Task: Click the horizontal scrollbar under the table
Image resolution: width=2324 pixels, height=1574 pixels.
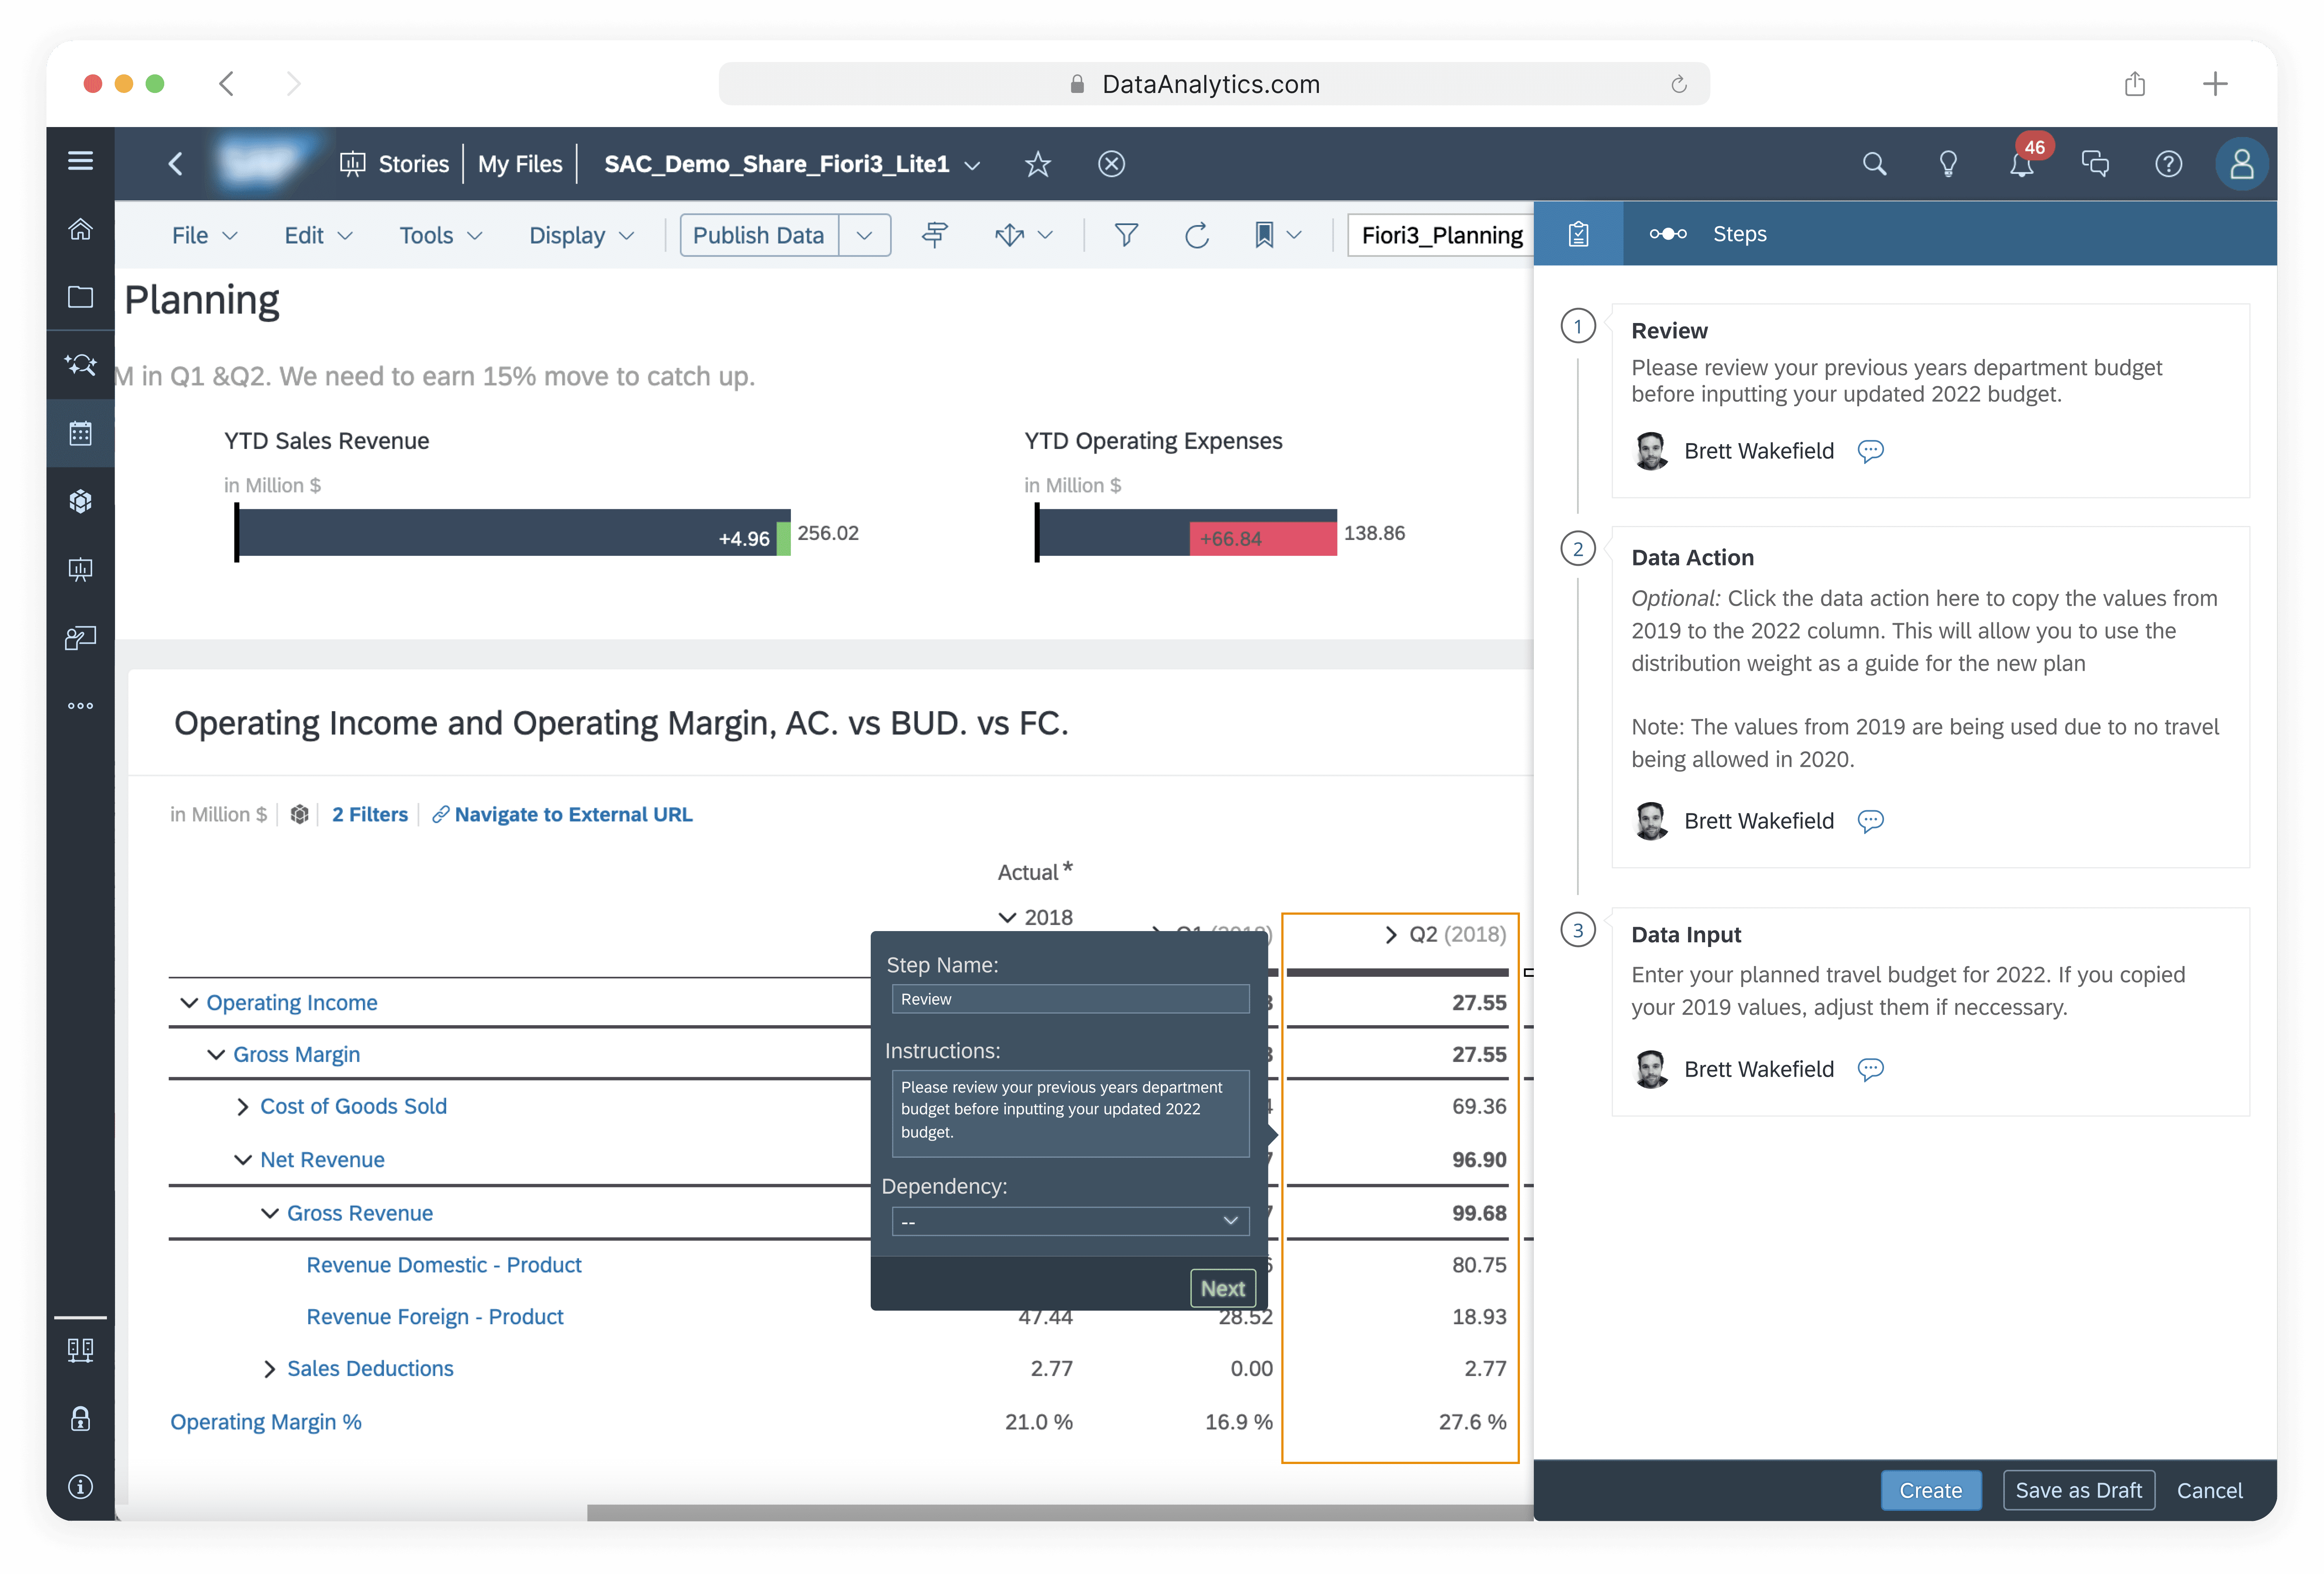Action: point(1060,1513)
